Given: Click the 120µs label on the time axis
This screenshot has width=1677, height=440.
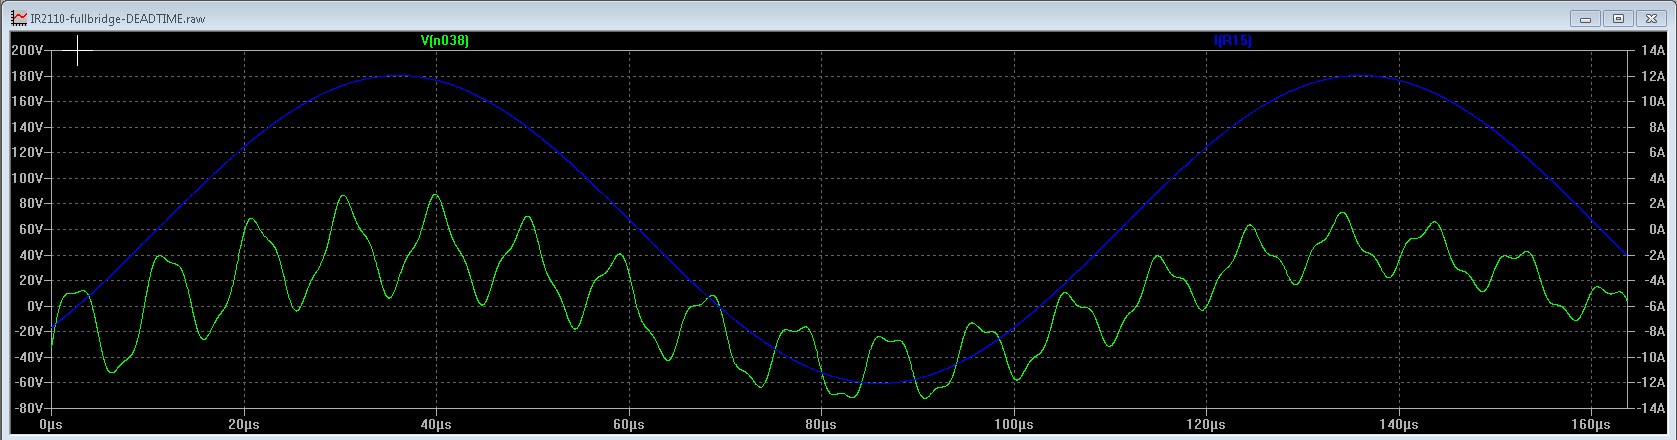Looking at the screenshot, I should (x=1207, y=424).
